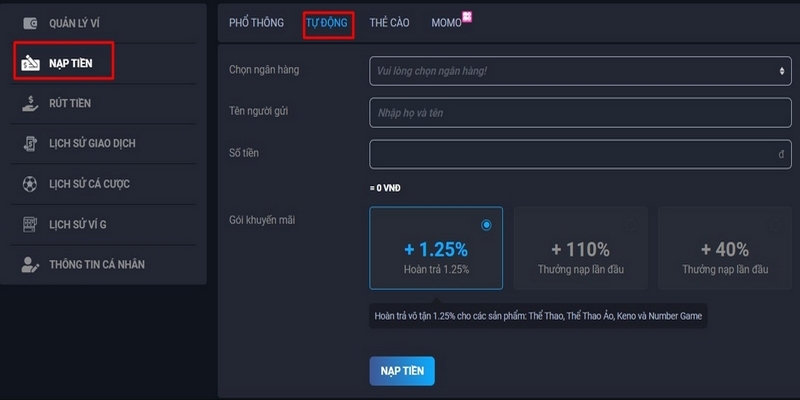This screenshot has height=400, width=800.
Task: Switch to the Thẻ Cào tab
Action: tap(389, 23)
